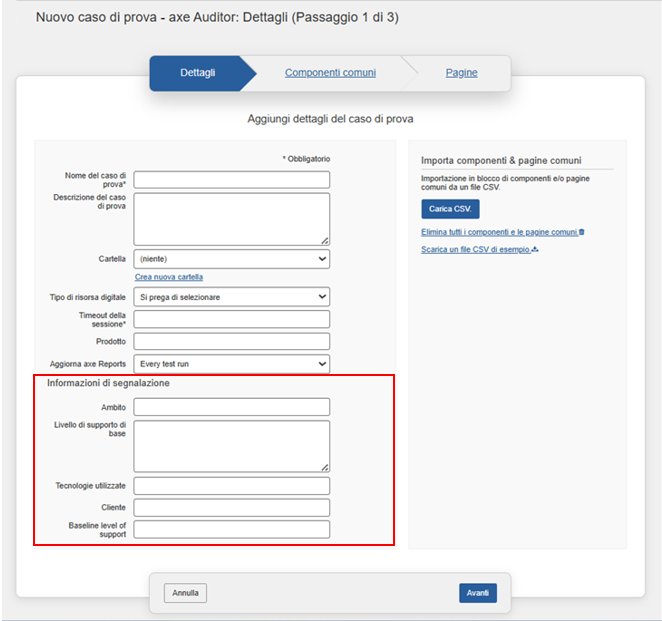Expand the Tipo di risorsa digitale dropdown

click(x=231, y=297)
